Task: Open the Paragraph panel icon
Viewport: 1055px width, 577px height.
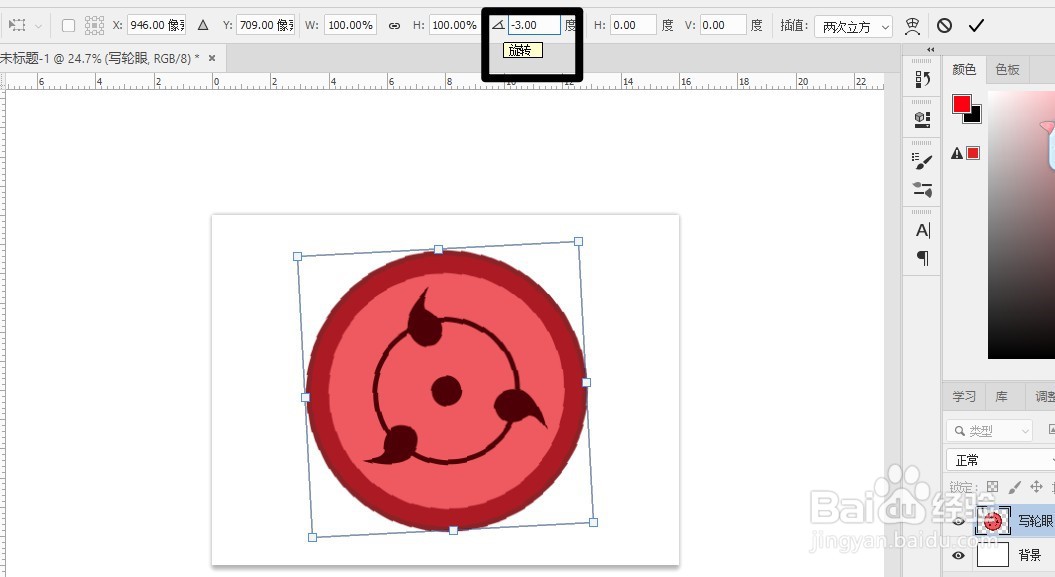Action: click(922, 258)
